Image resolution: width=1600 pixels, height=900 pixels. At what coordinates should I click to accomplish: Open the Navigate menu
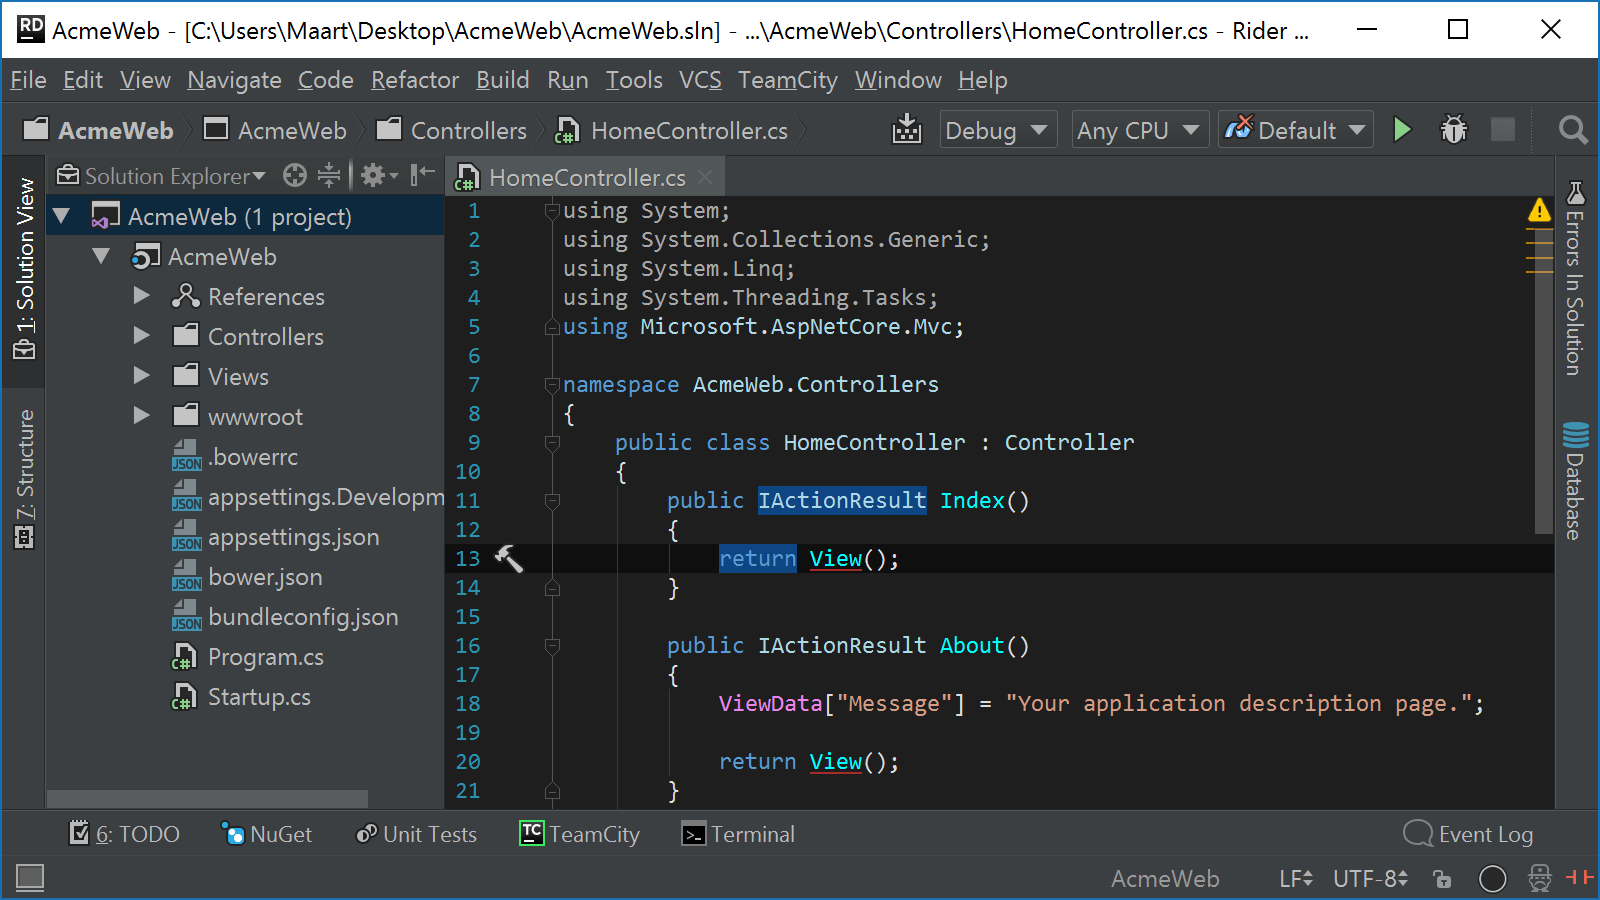tap(234, 80)
